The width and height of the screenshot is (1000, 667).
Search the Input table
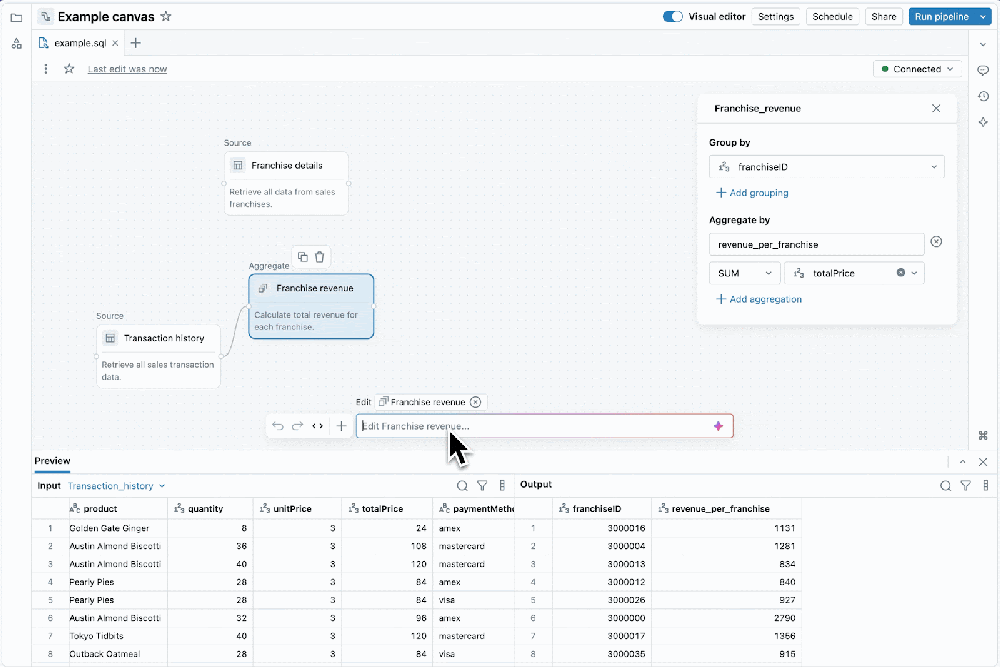462,486
